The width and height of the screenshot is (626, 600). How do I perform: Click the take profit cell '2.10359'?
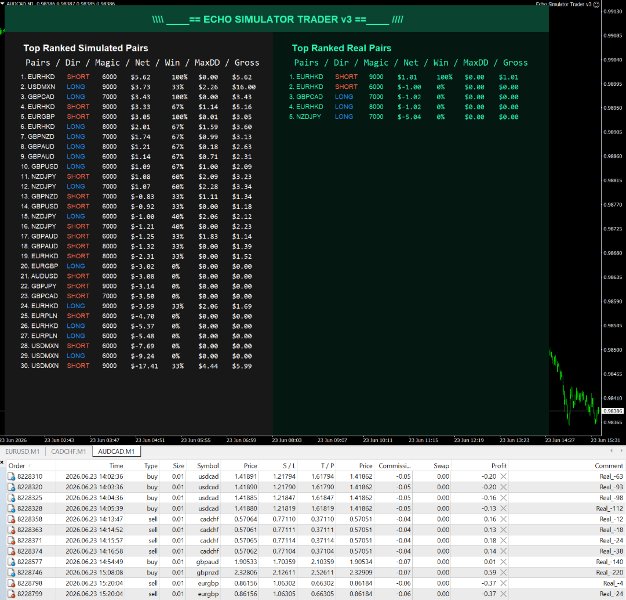(323, 562)
